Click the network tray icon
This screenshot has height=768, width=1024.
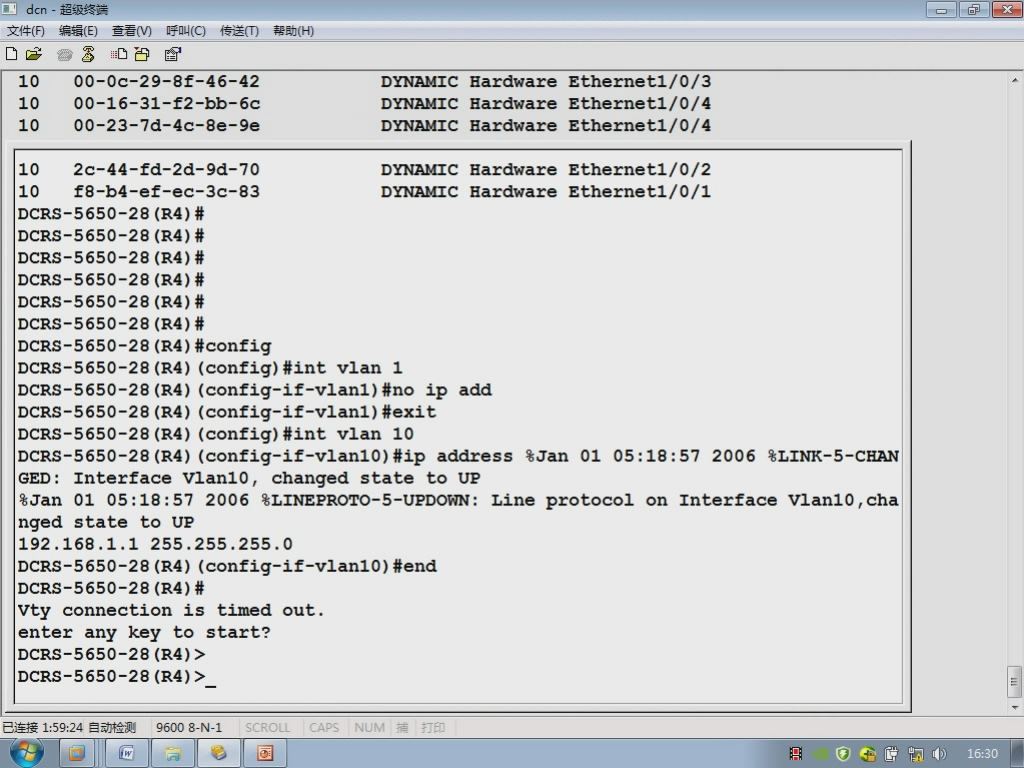click(x=916, y=754)
